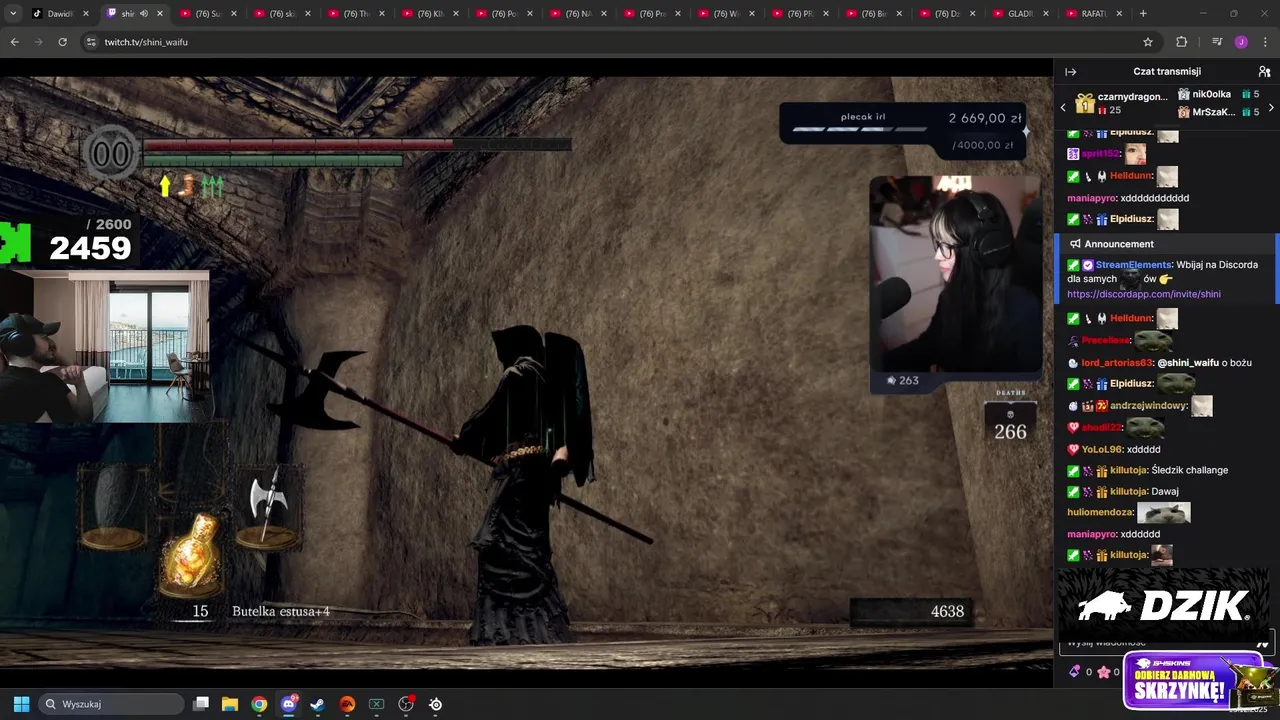
Task: Open File Explorer from the taskbar
Action: click(230, 704)
